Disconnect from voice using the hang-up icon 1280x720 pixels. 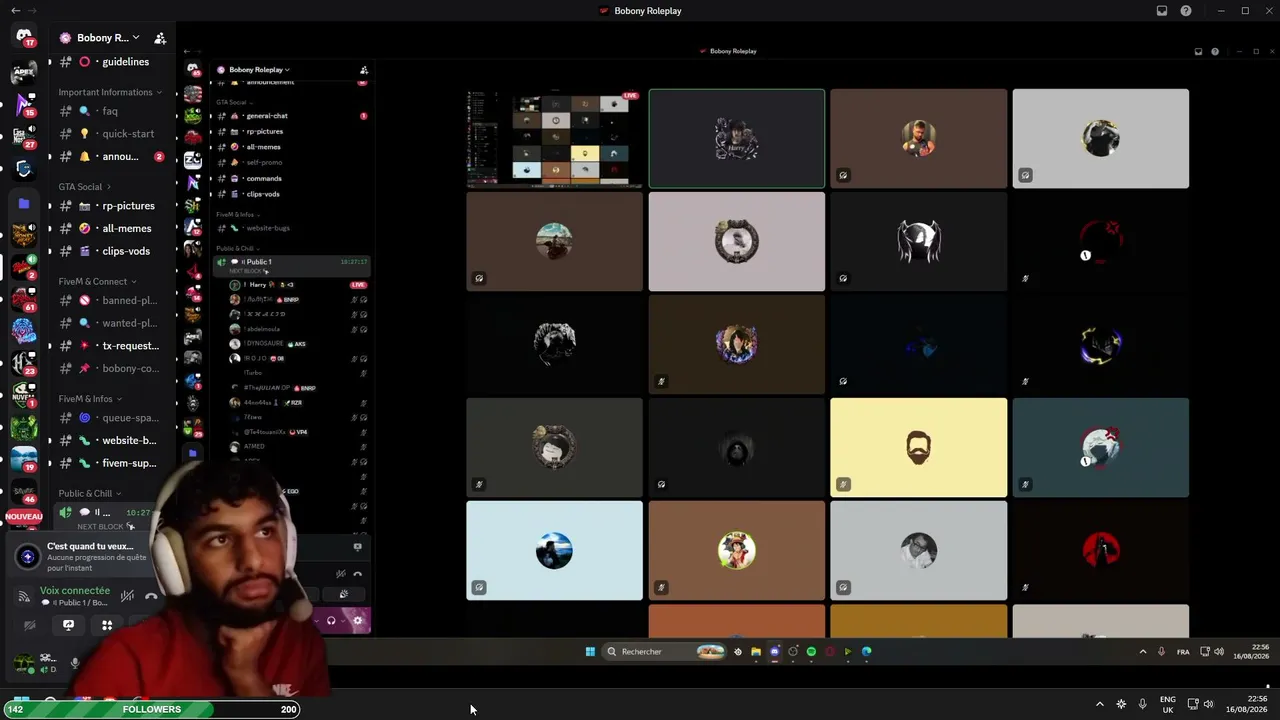tap(151, 596)
